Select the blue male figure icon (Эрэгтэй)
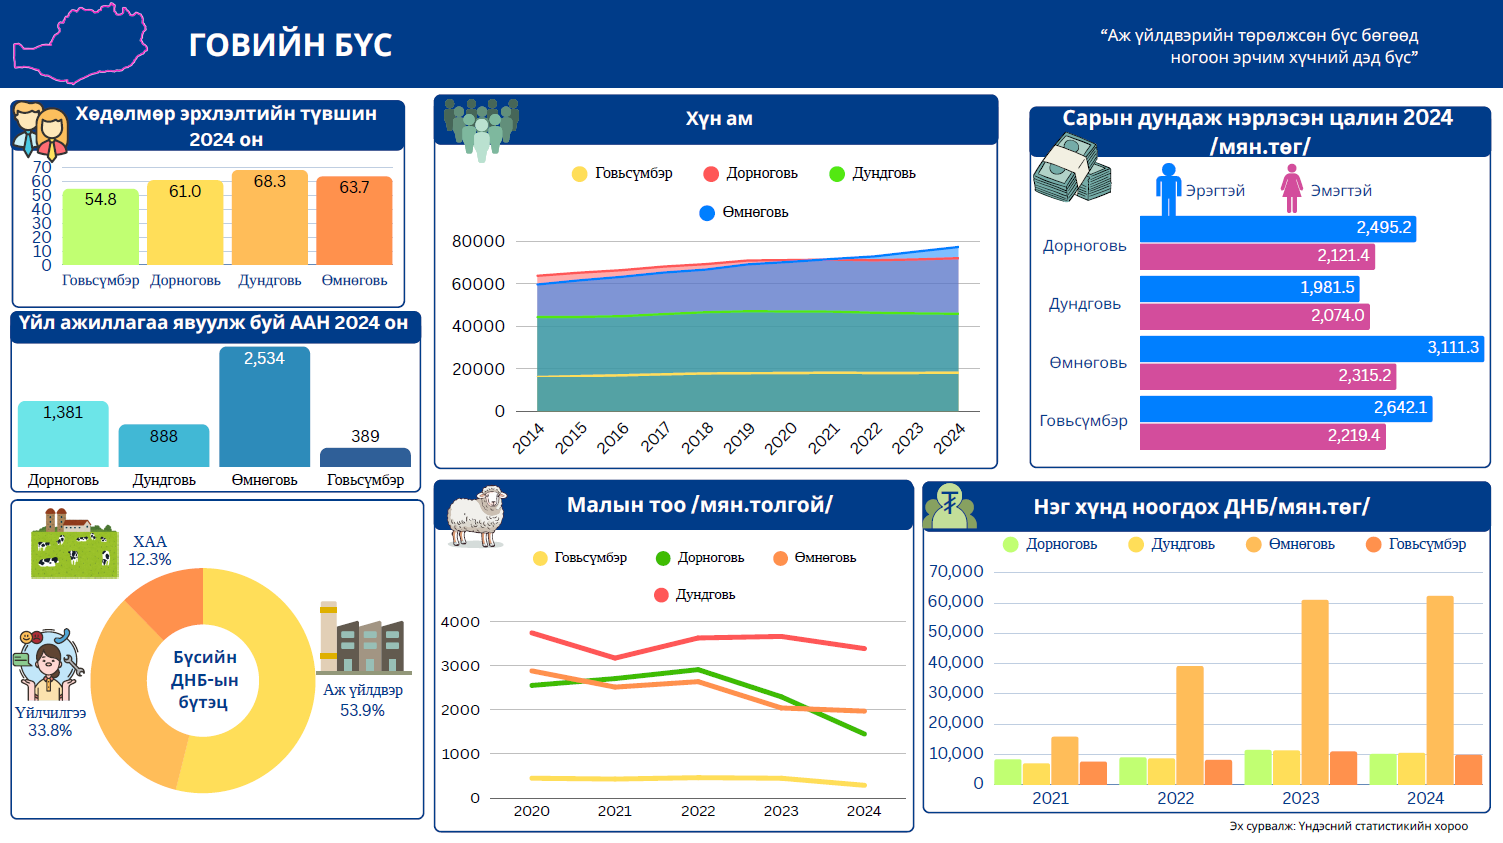Viewport: 1503px width, 843px height. (1168, 189)
